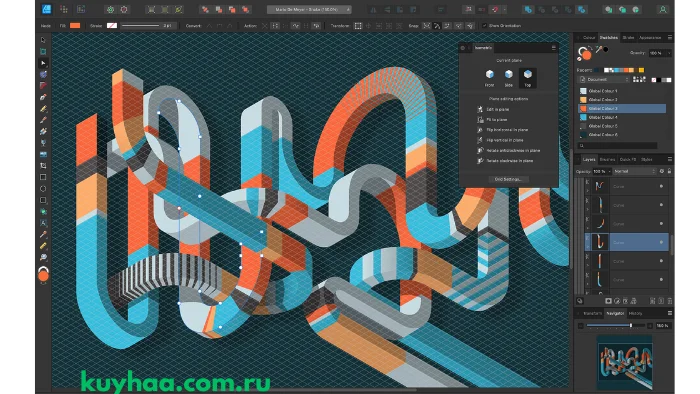Viewport: 700px width, 394px height.
Task: Click the account person icon
Action: pos(663,9)
